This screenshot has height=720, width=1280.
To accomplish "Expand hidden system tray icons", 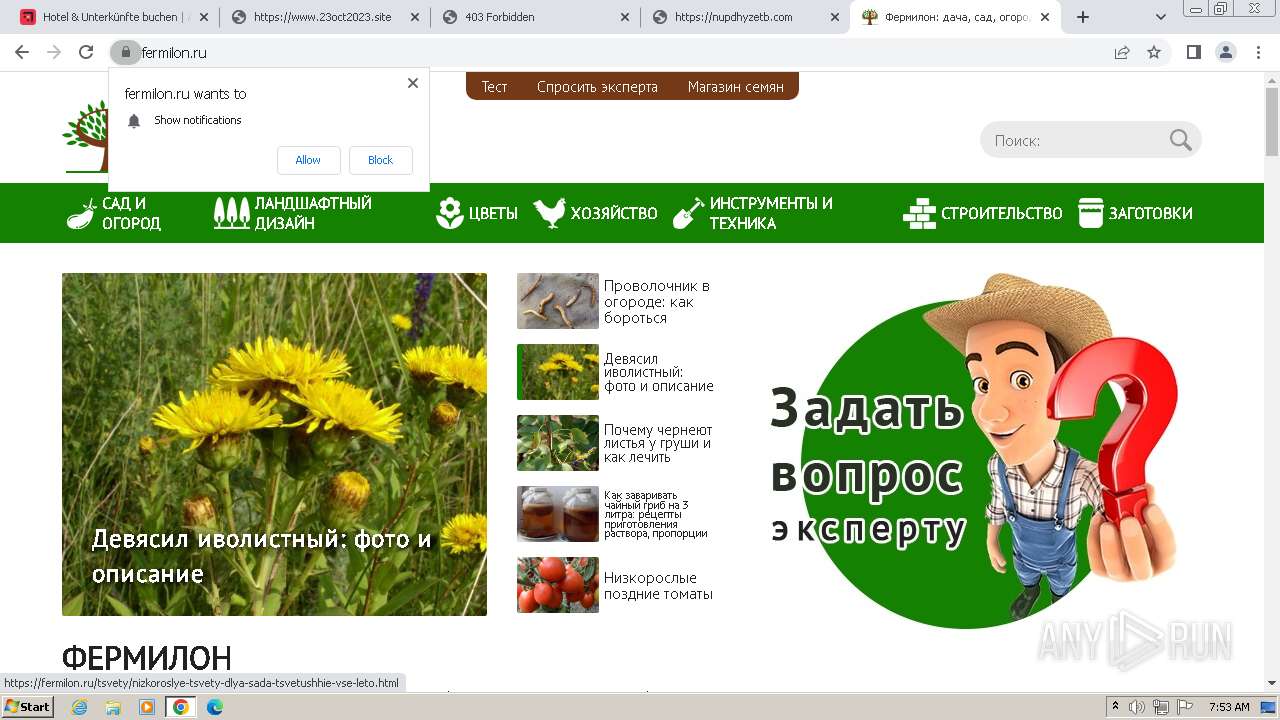I will pos(1115,707).
